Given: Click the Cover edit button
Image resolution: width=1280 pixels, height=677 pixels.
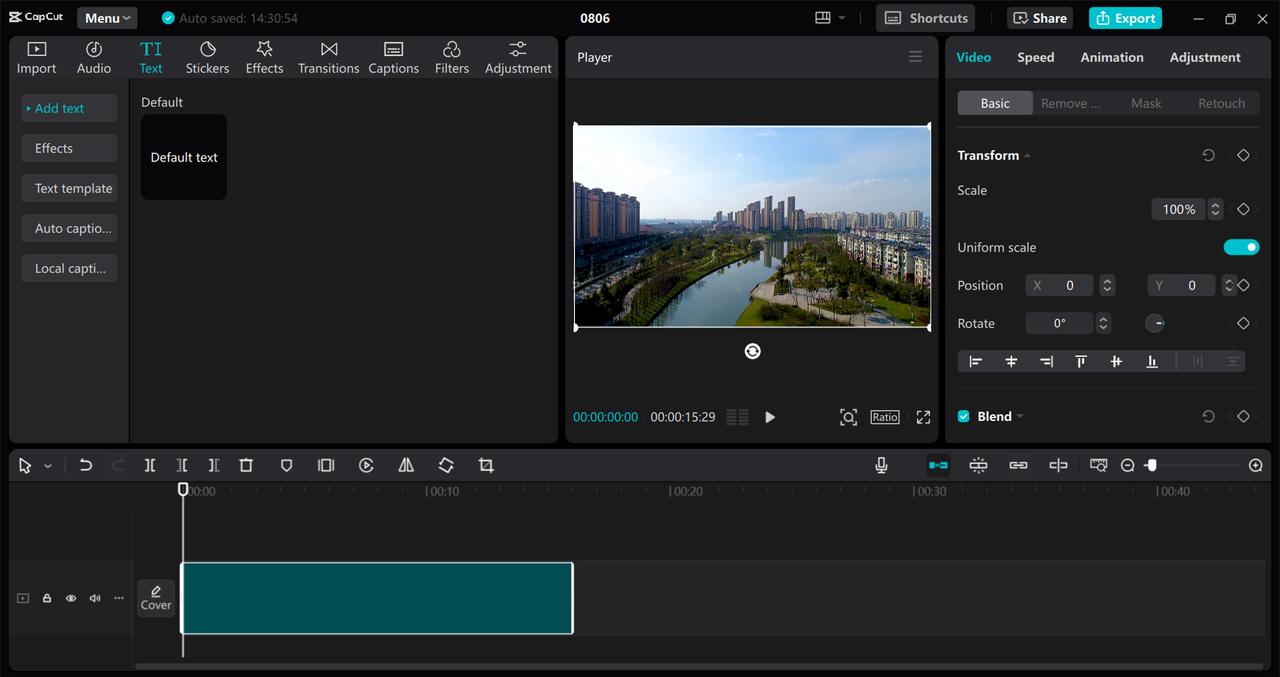Looking at the screenshot, I should coord(156,598).
